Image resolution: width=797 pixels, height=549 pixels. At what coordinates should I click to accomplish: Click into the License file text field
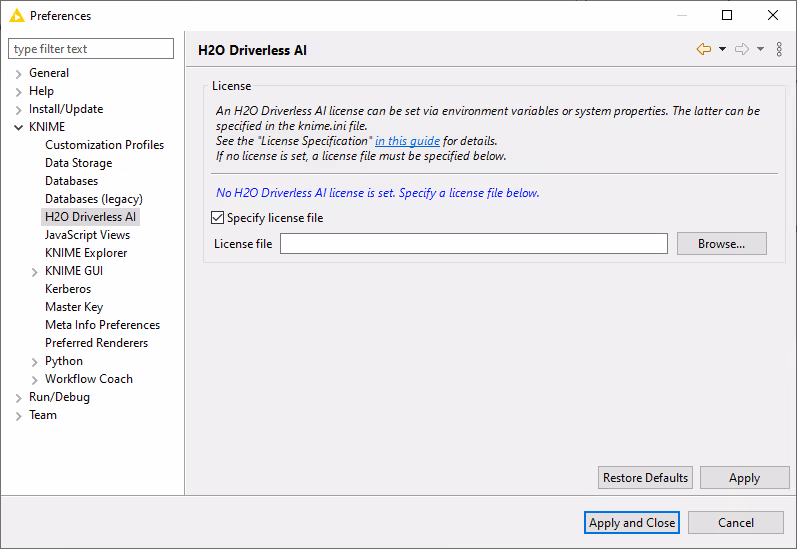point(473,244)
